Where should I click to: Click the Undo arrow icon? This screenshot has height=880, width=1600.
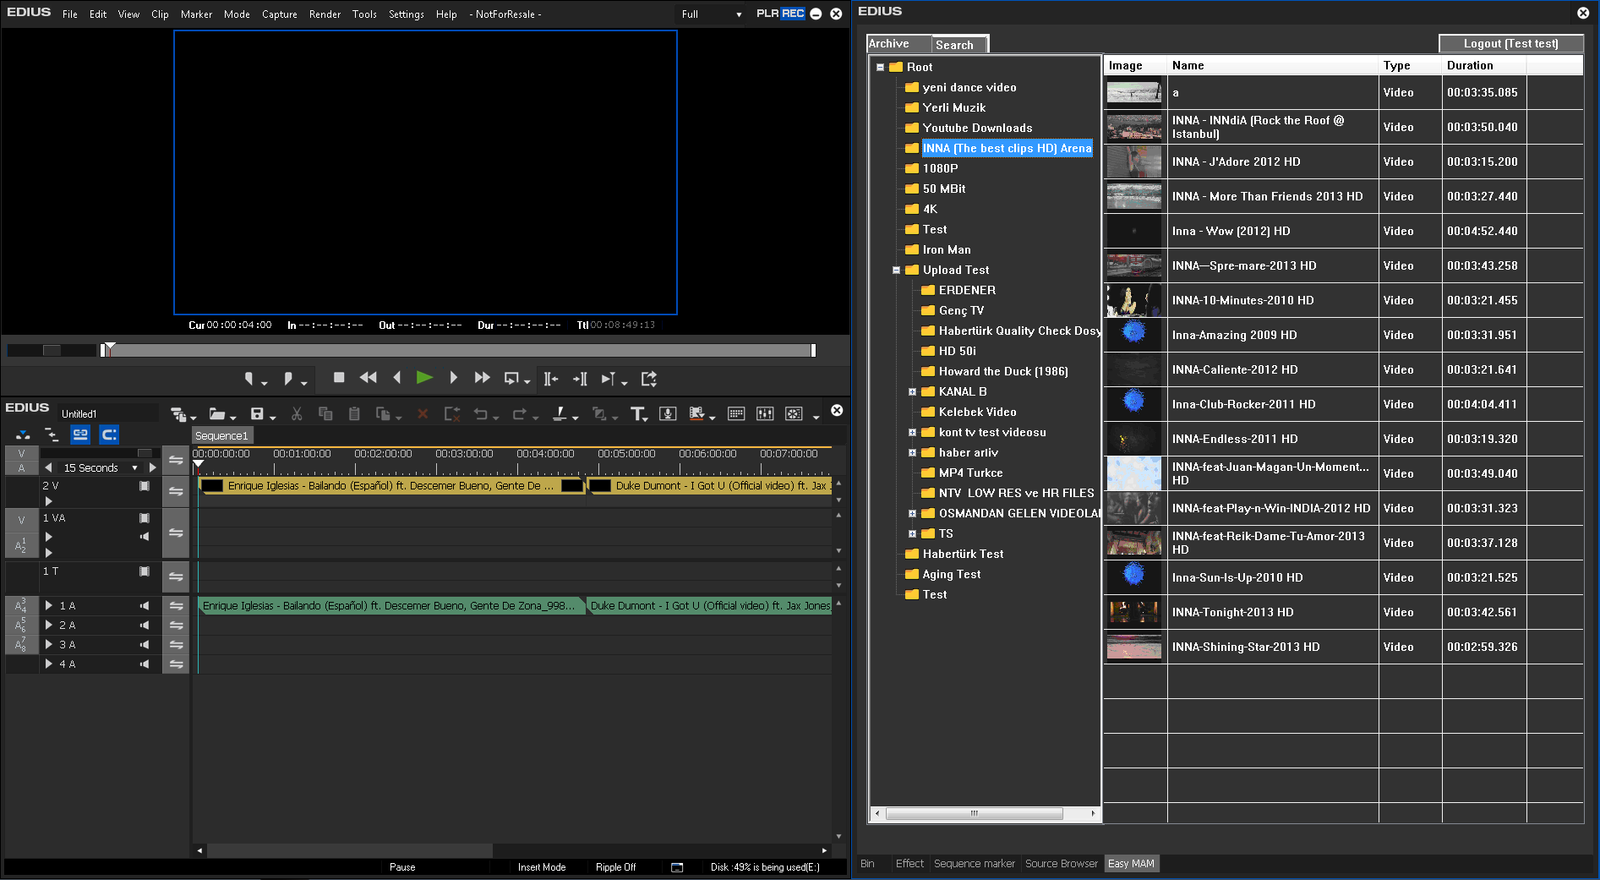(481, 414)
